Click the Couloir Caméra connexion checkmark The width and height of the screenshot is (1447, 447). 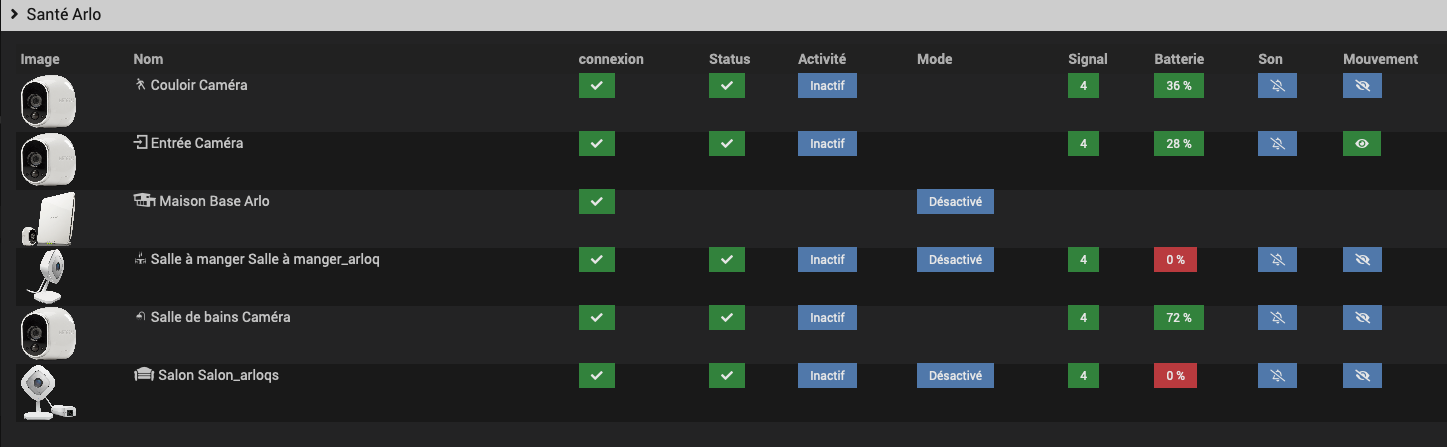click(597, 86)
